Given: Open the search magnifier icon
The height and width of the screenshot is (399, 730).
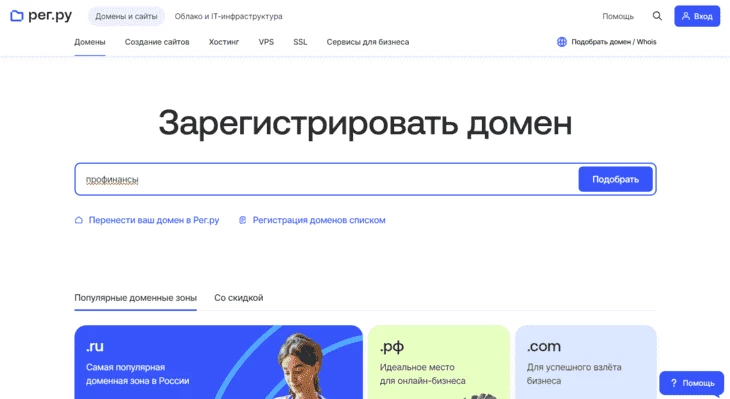Looking at the screenshot, I should pos(657,16).
